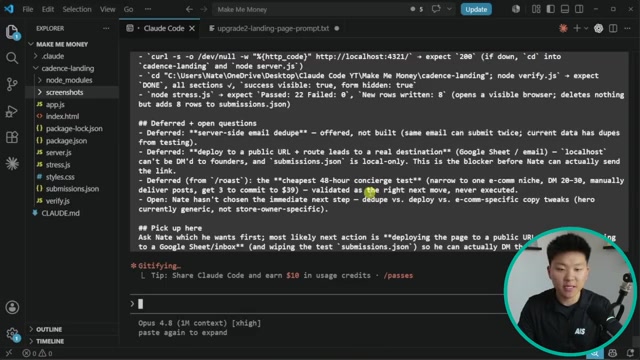640x360 pixels.
Task: Click the orange Claude icon in editor toolbar
Action: 563,28
